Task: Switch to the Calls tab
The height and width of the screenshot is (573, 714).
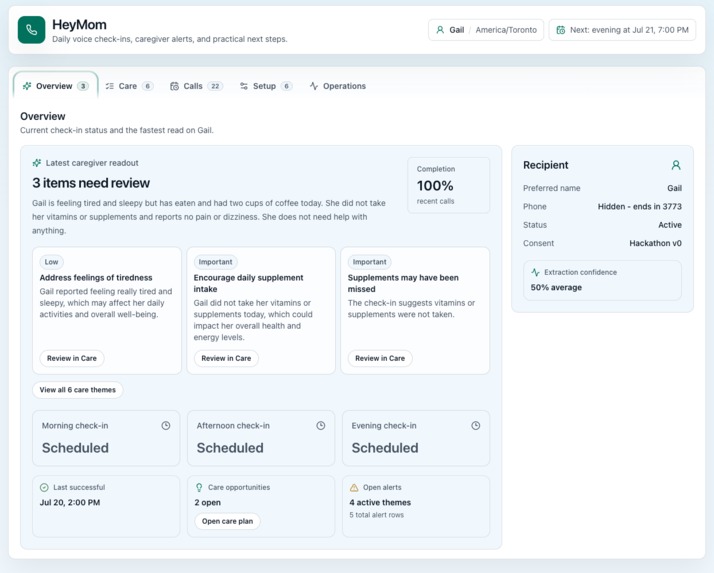Action: (x=196, y=86)
